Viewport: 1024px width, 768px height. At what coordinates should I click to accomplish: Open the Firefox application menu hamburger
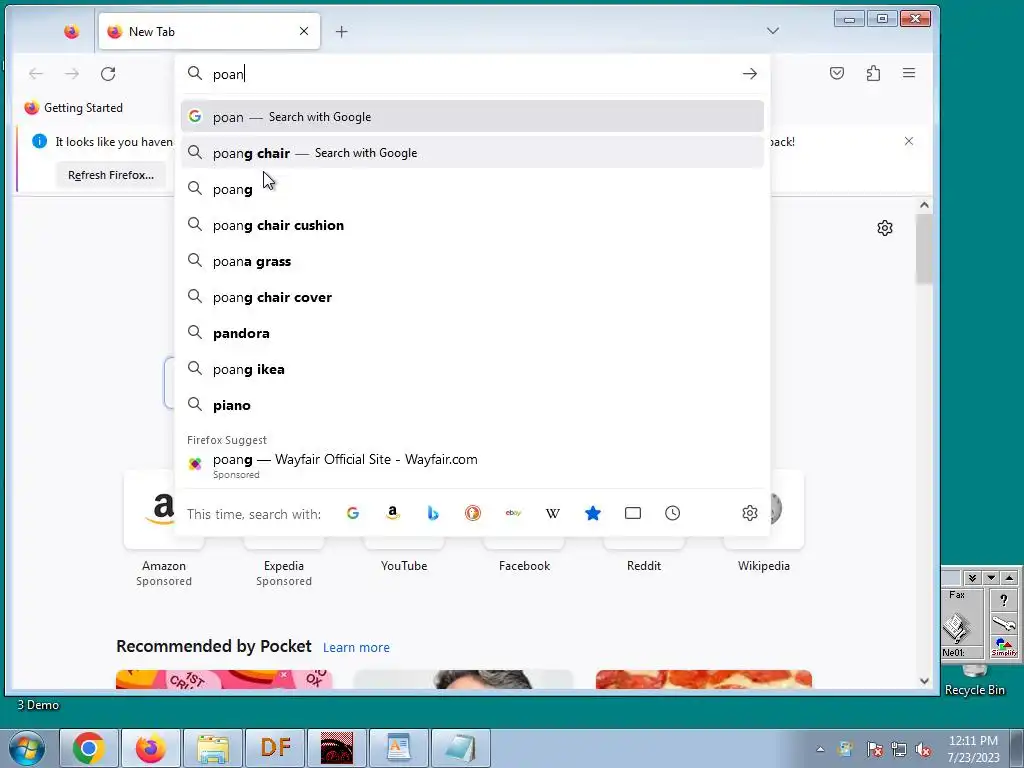(x=909, y=73)
